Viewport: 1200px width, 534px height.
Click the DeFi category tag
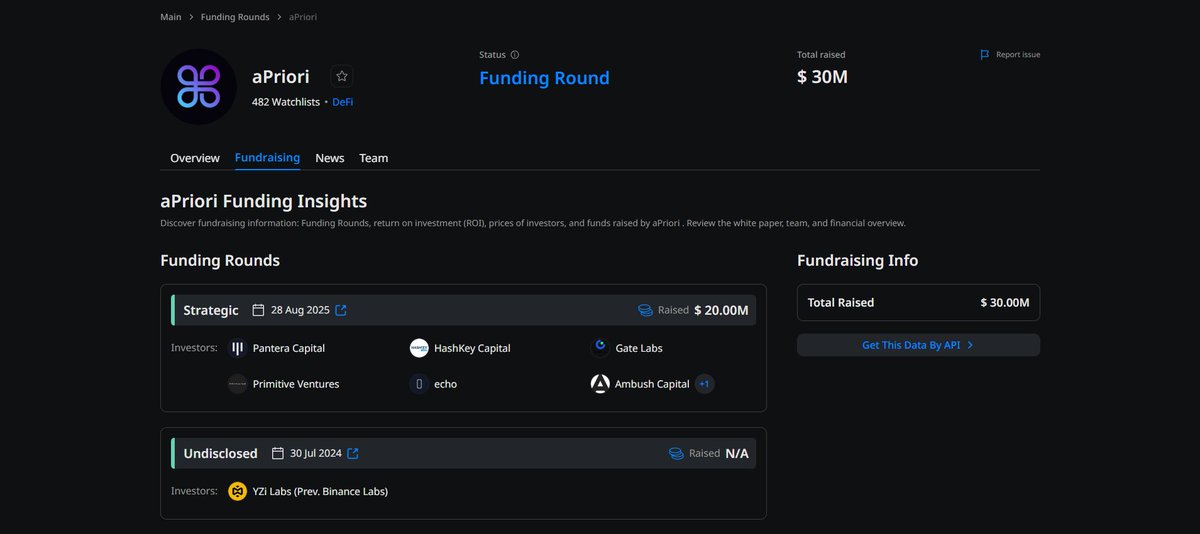pos(343,102)
